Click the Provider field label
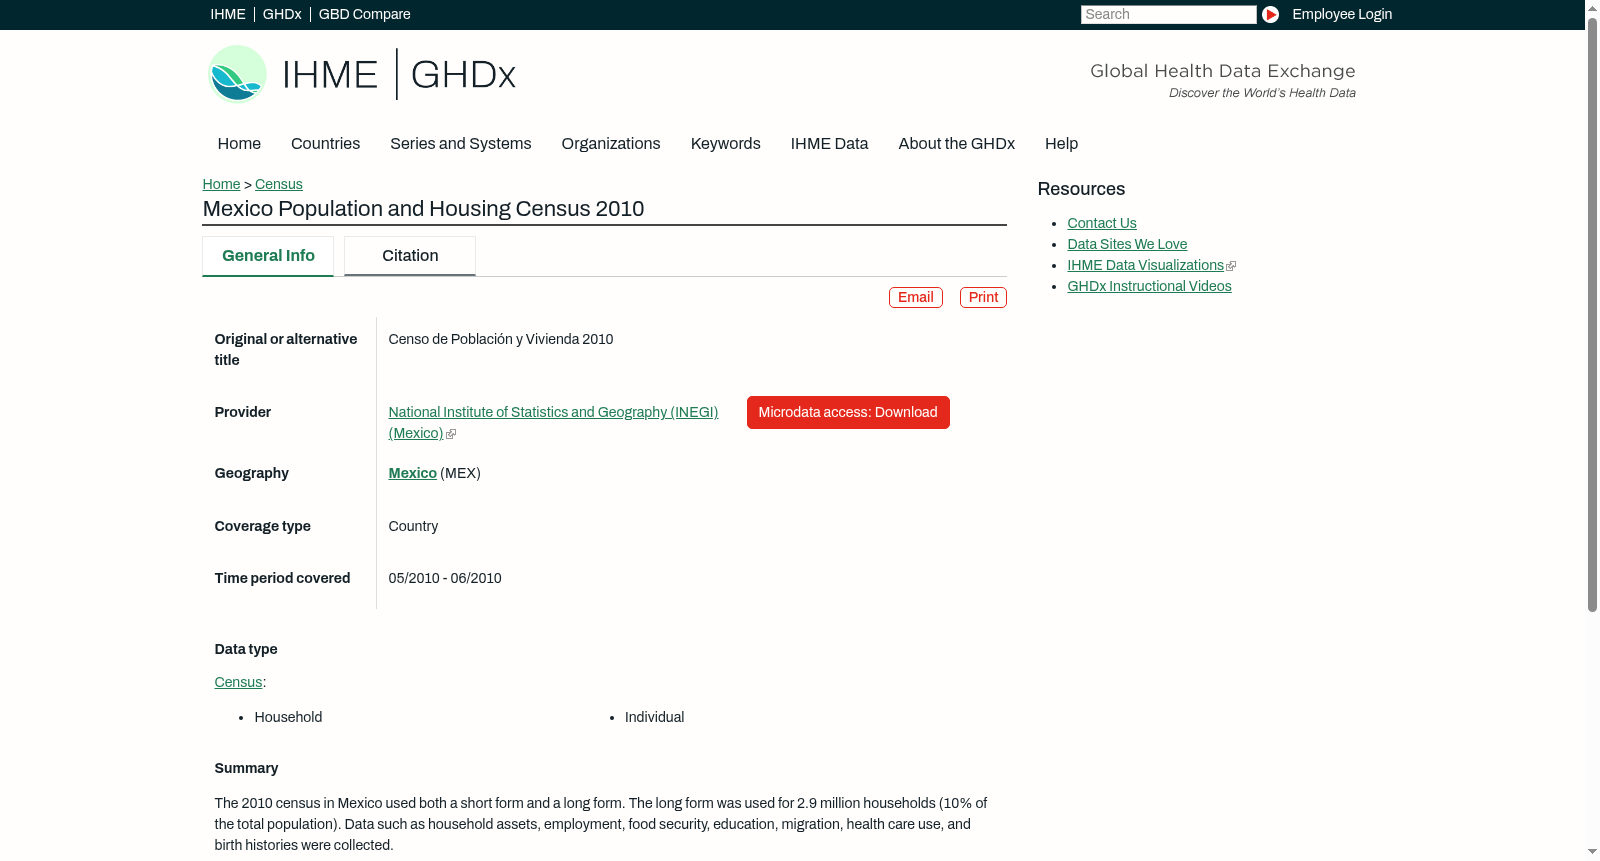 coord(243,412)
